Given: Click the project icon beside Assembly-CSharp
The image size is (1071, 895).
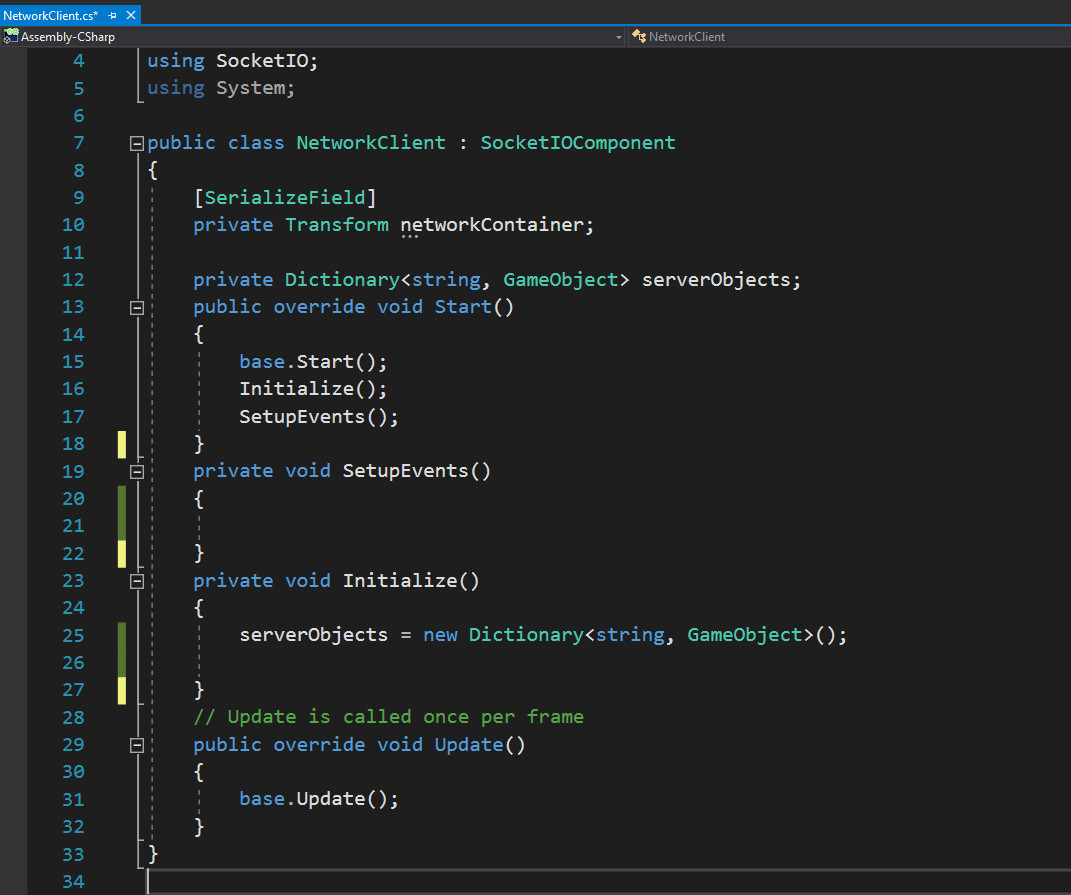Looking at the screenshot, I should coord(10,36).
